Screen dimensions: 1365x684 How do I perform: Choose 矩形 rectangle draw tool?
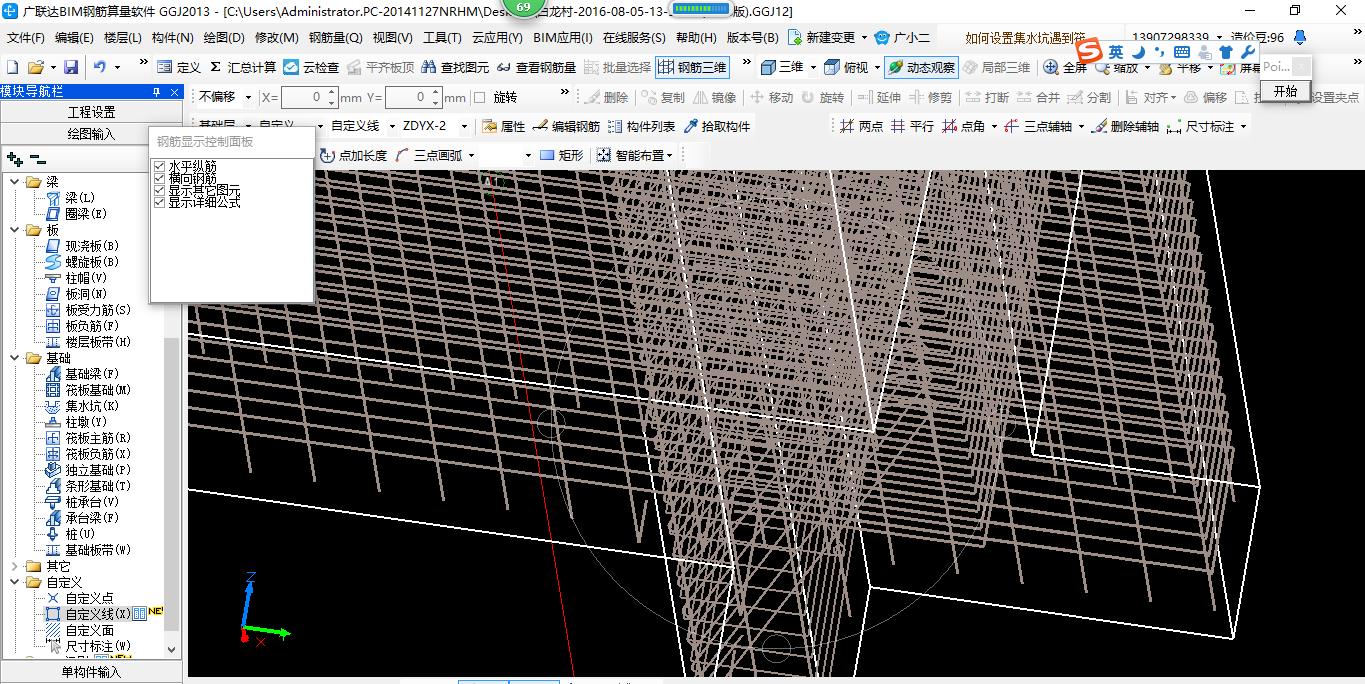coord(561,155)
